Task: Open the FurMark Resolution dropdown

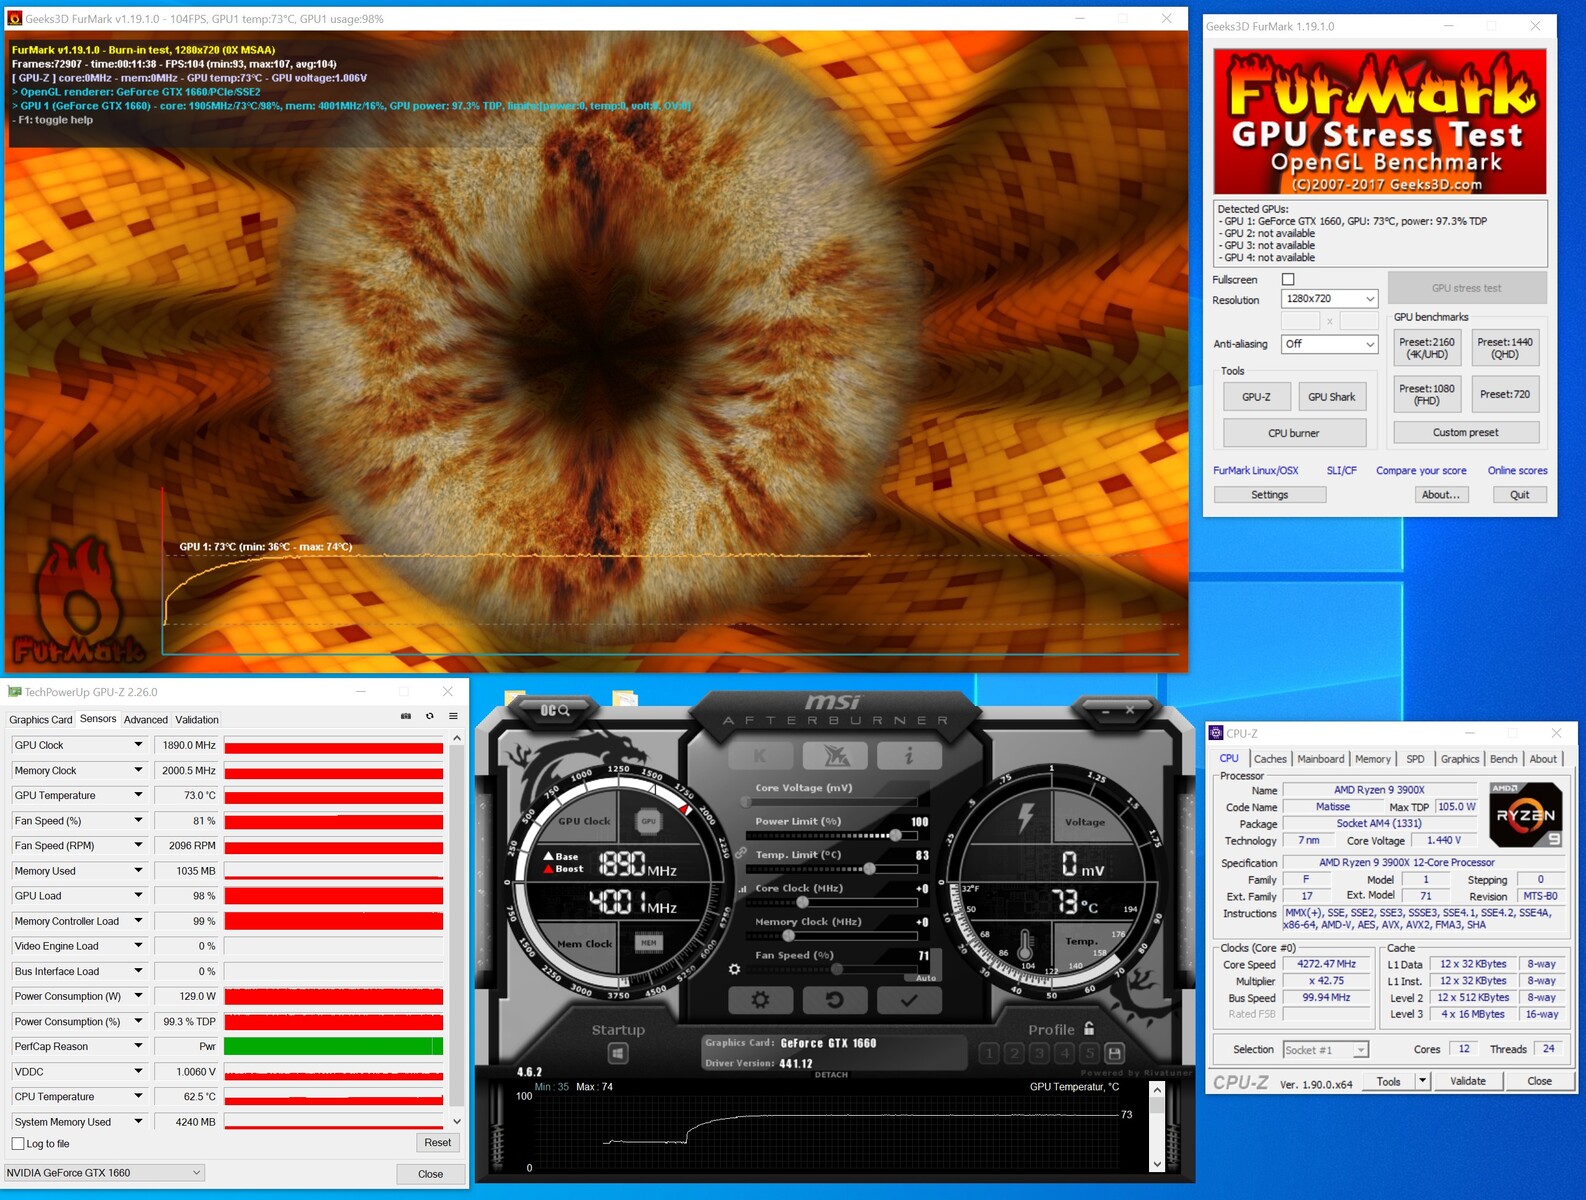Action: tap(1329, 299)
